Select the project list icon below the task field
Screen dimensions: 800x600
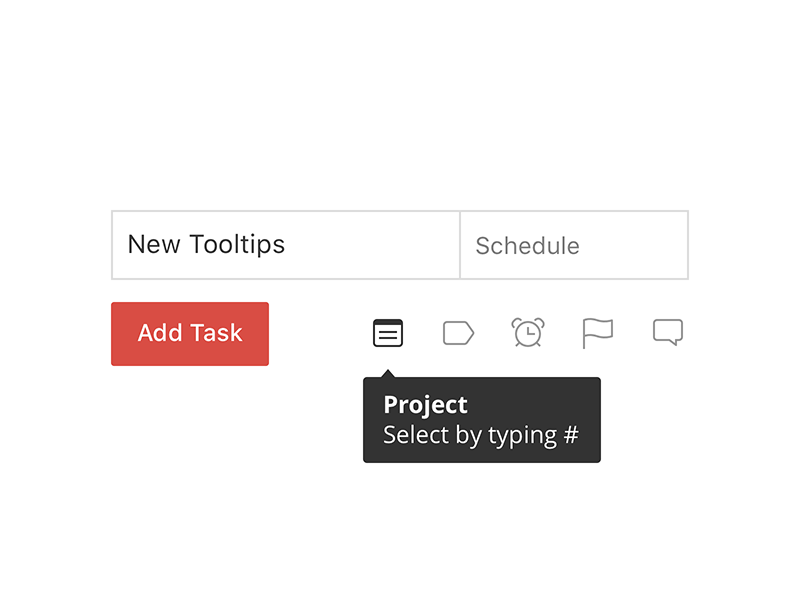[x=388, y=333]
